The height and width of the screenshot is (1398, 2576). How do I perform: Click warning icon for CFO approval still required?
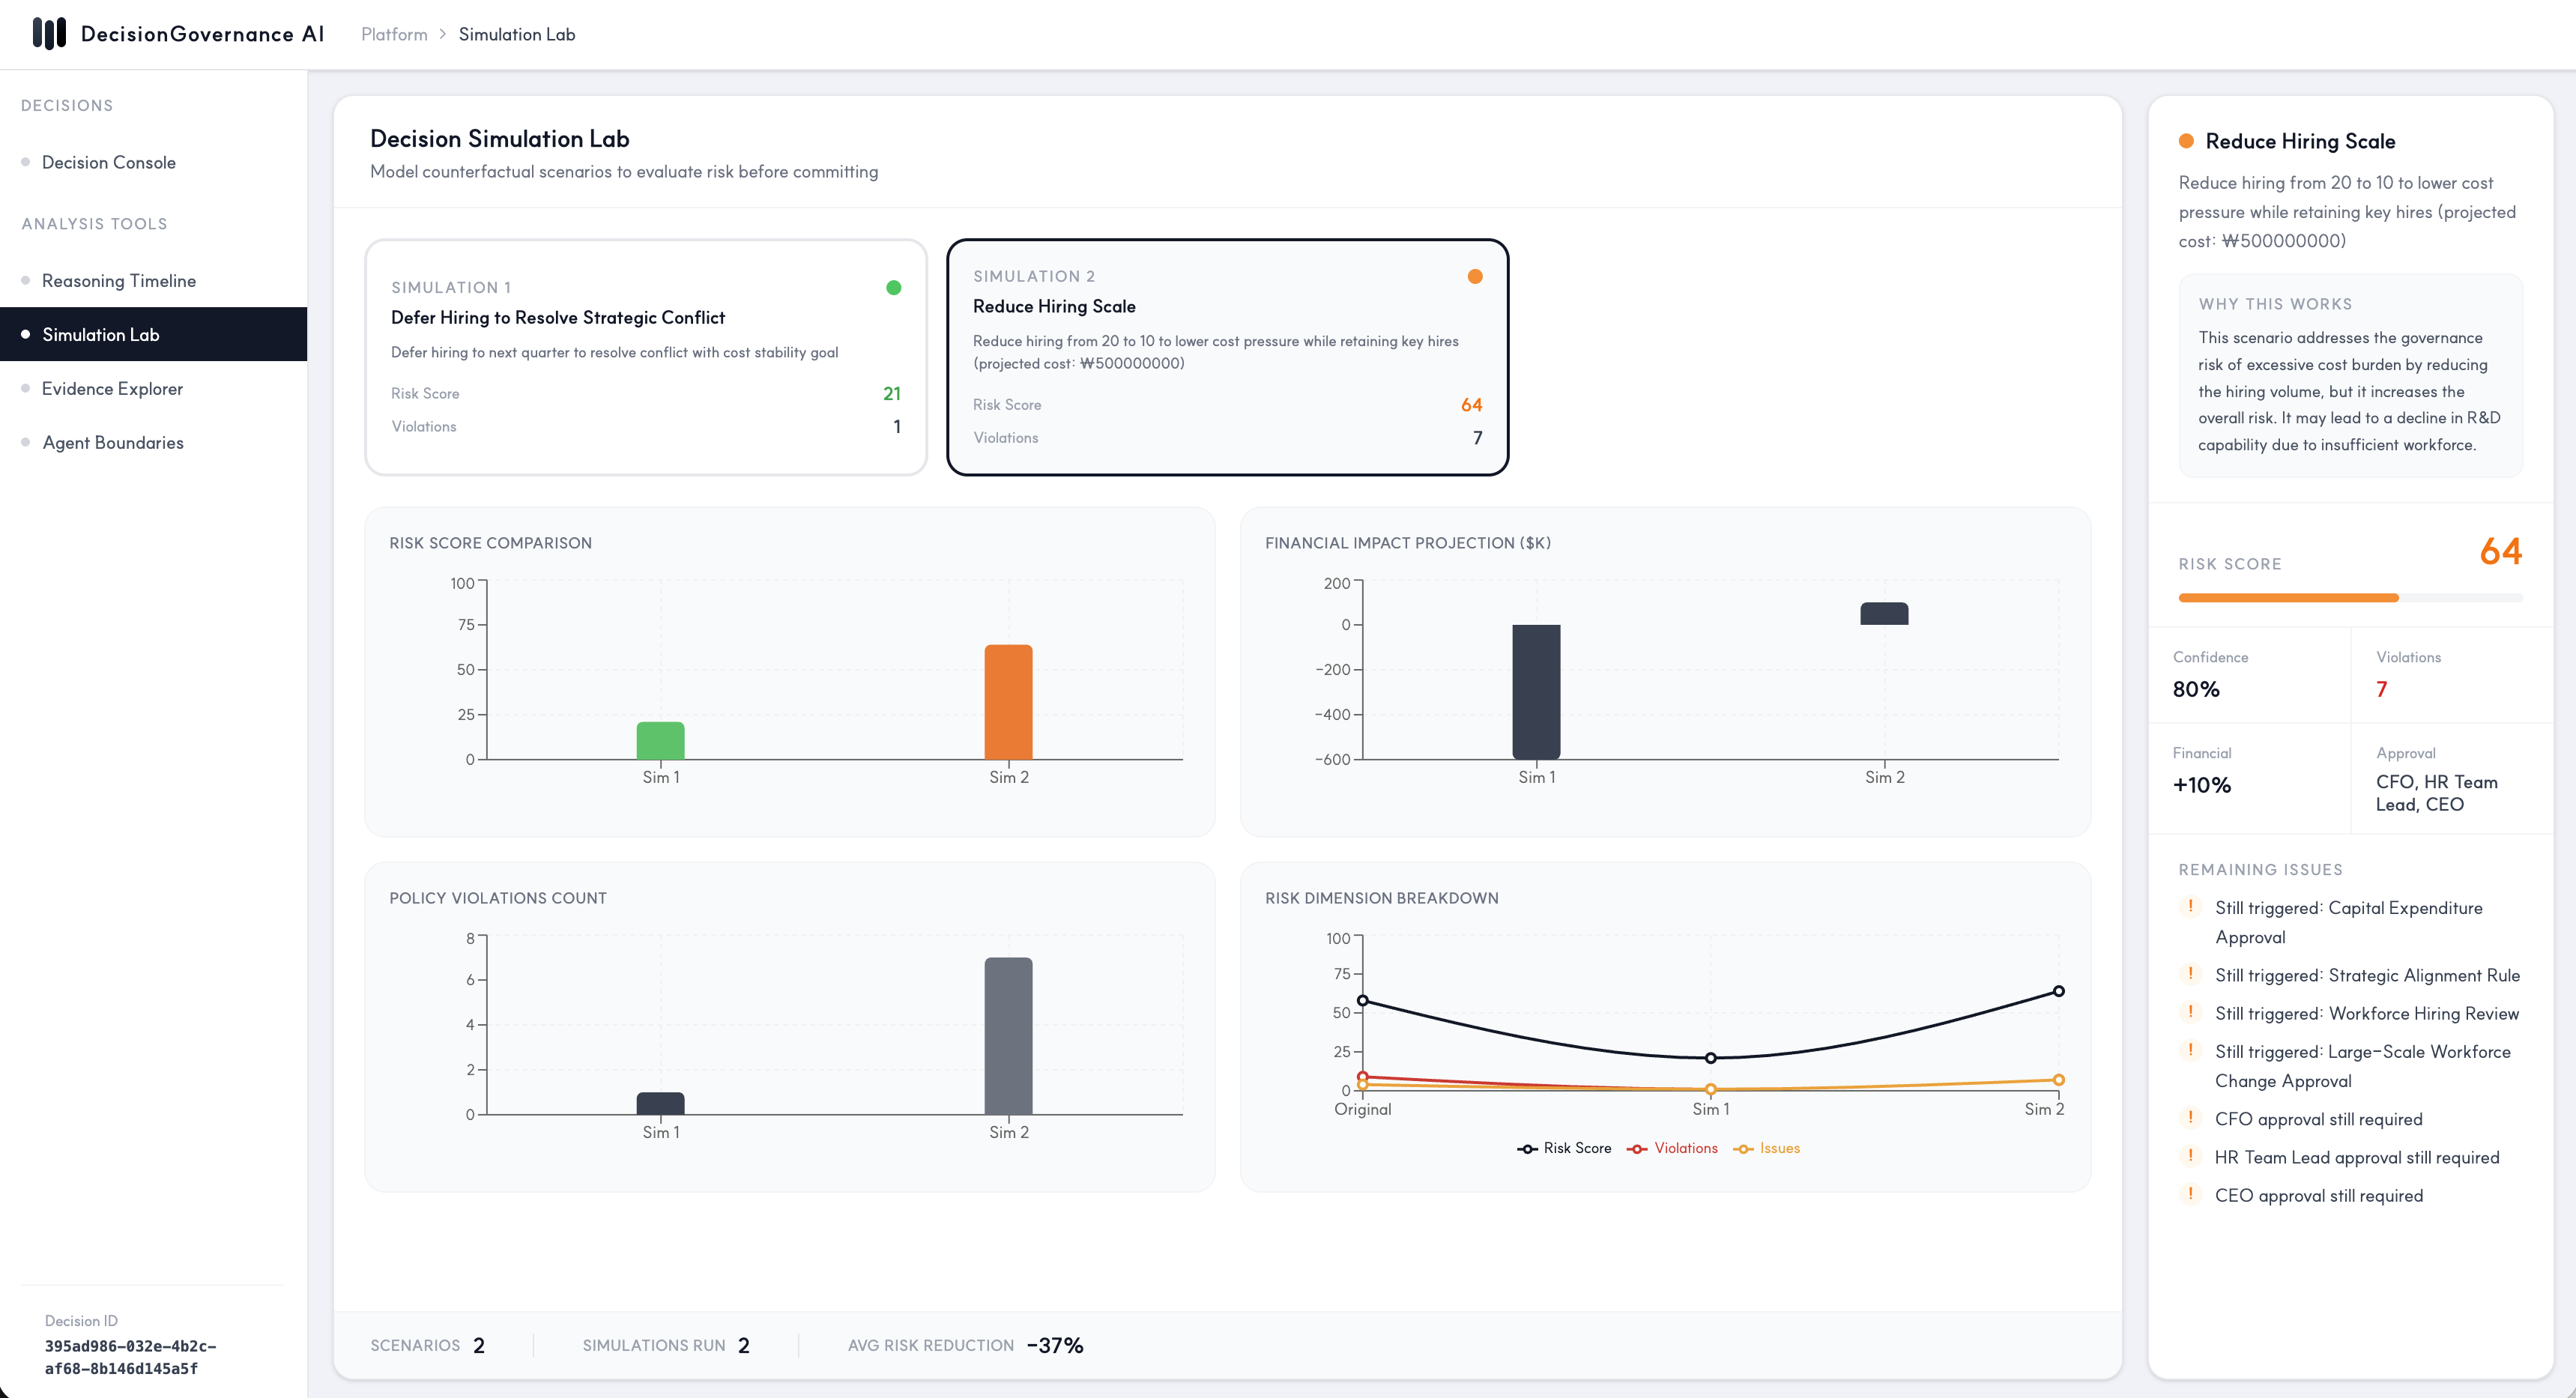click(2190, 1118)
